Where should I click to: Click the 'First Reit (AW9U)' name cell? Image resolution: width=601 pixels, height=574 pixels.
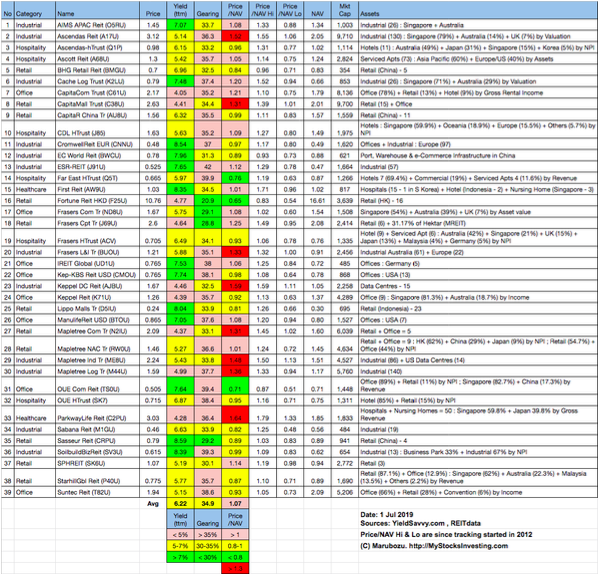98,190
